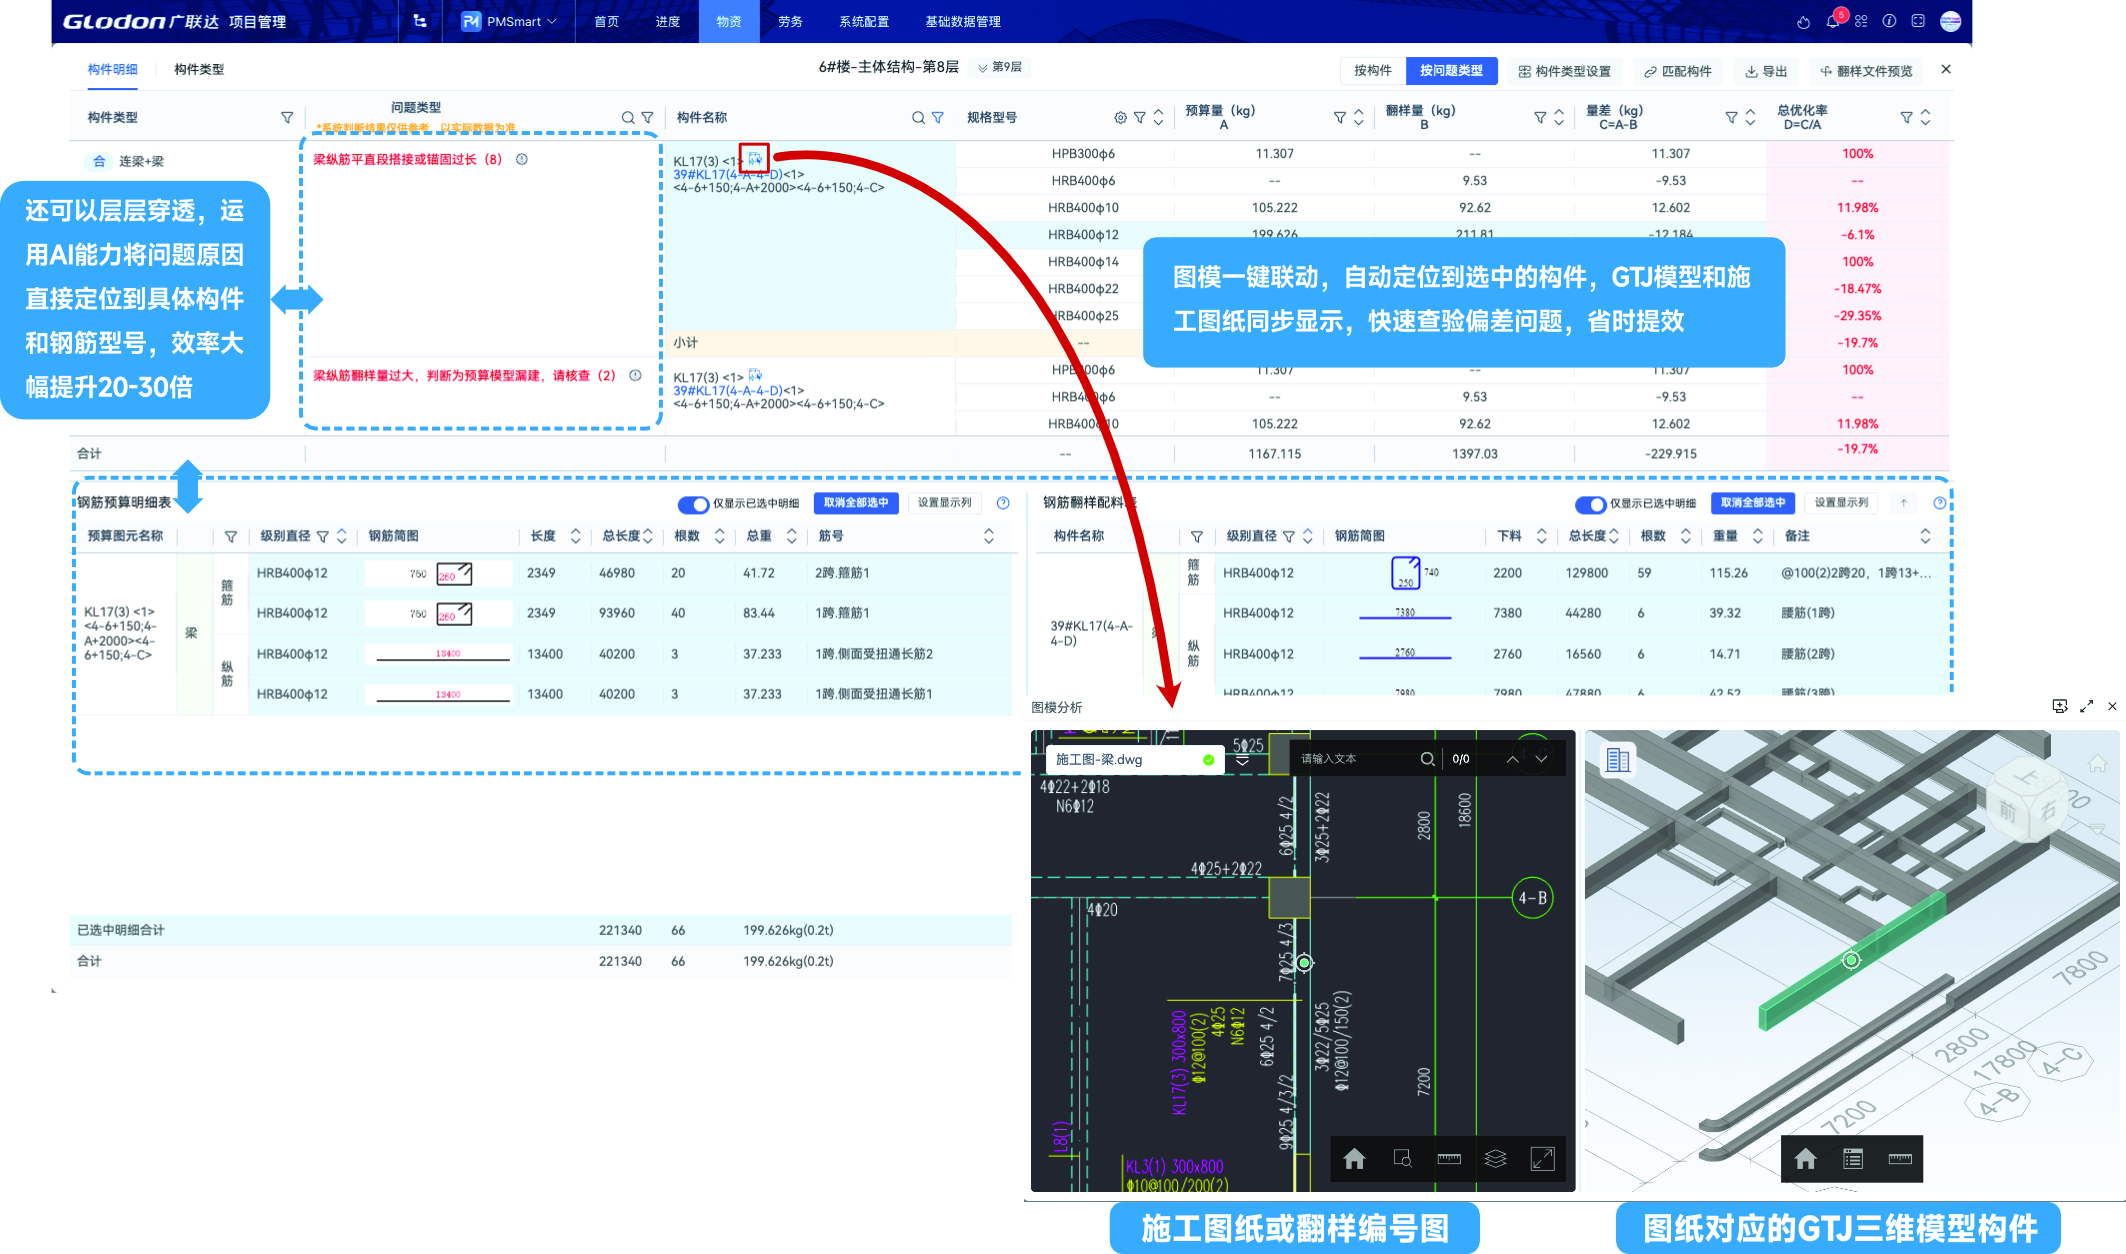The width and height of the screenshot is (2126, 1254).
Task: Click the drawing-model link icon beside KL17(3)
Action: tap(755, 159)
